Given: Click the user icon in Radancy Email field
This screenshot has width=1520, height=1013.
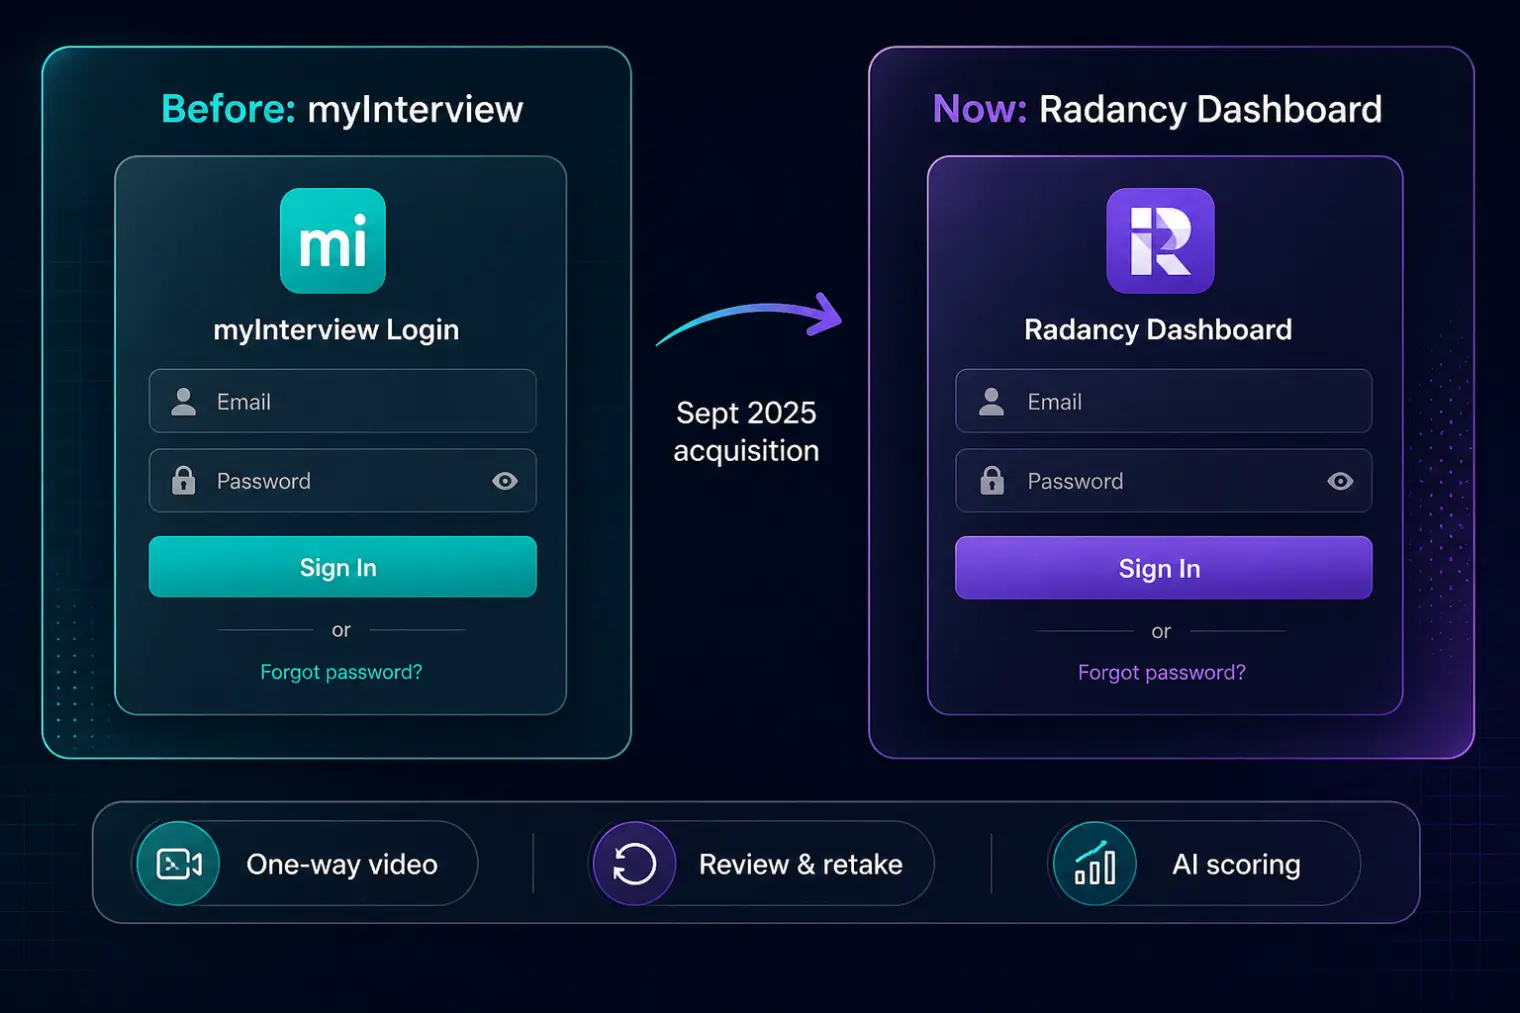Looking at the screenshot, I should point(991,401).
